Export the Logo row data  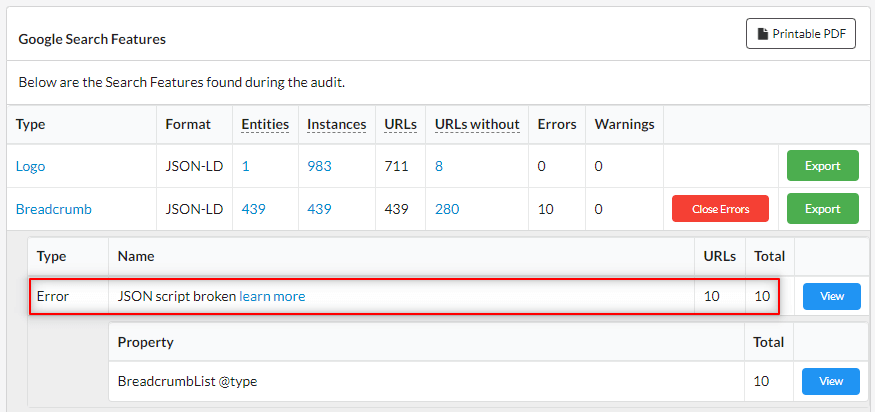[823, 166]
